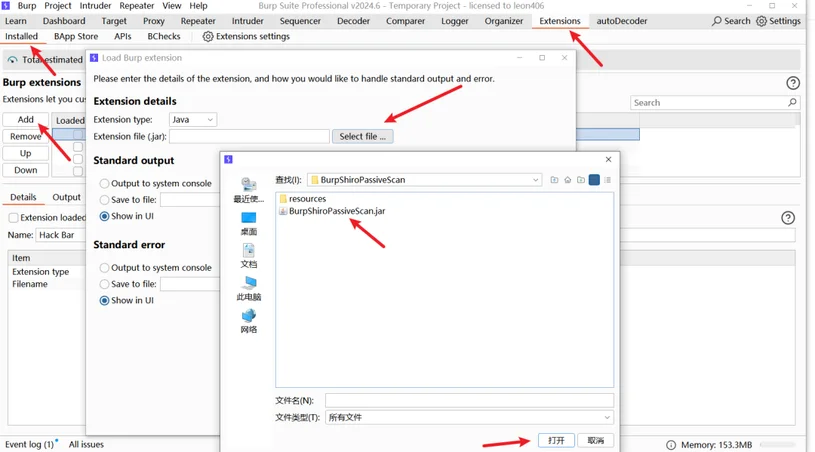The image size is (815, 452).
Task: Select the file BurpShiroPassiveScan.jar
Action: 337,211
